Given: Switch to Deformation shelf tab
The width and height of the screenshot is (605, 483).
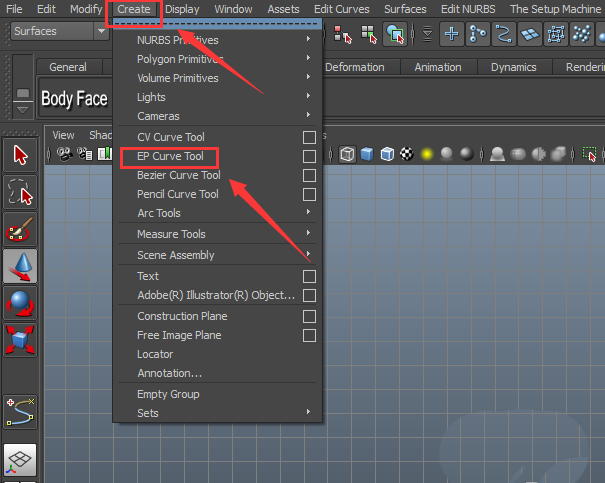Looking at the screenshot, I should (x=355, y=67).
